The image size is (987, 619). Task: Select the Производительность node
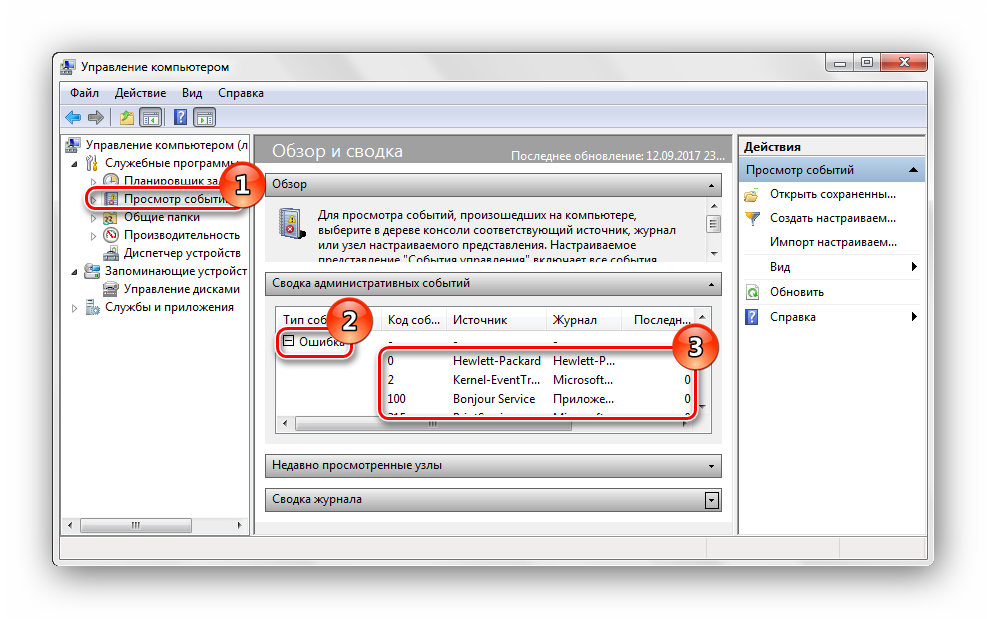[182, 235]
